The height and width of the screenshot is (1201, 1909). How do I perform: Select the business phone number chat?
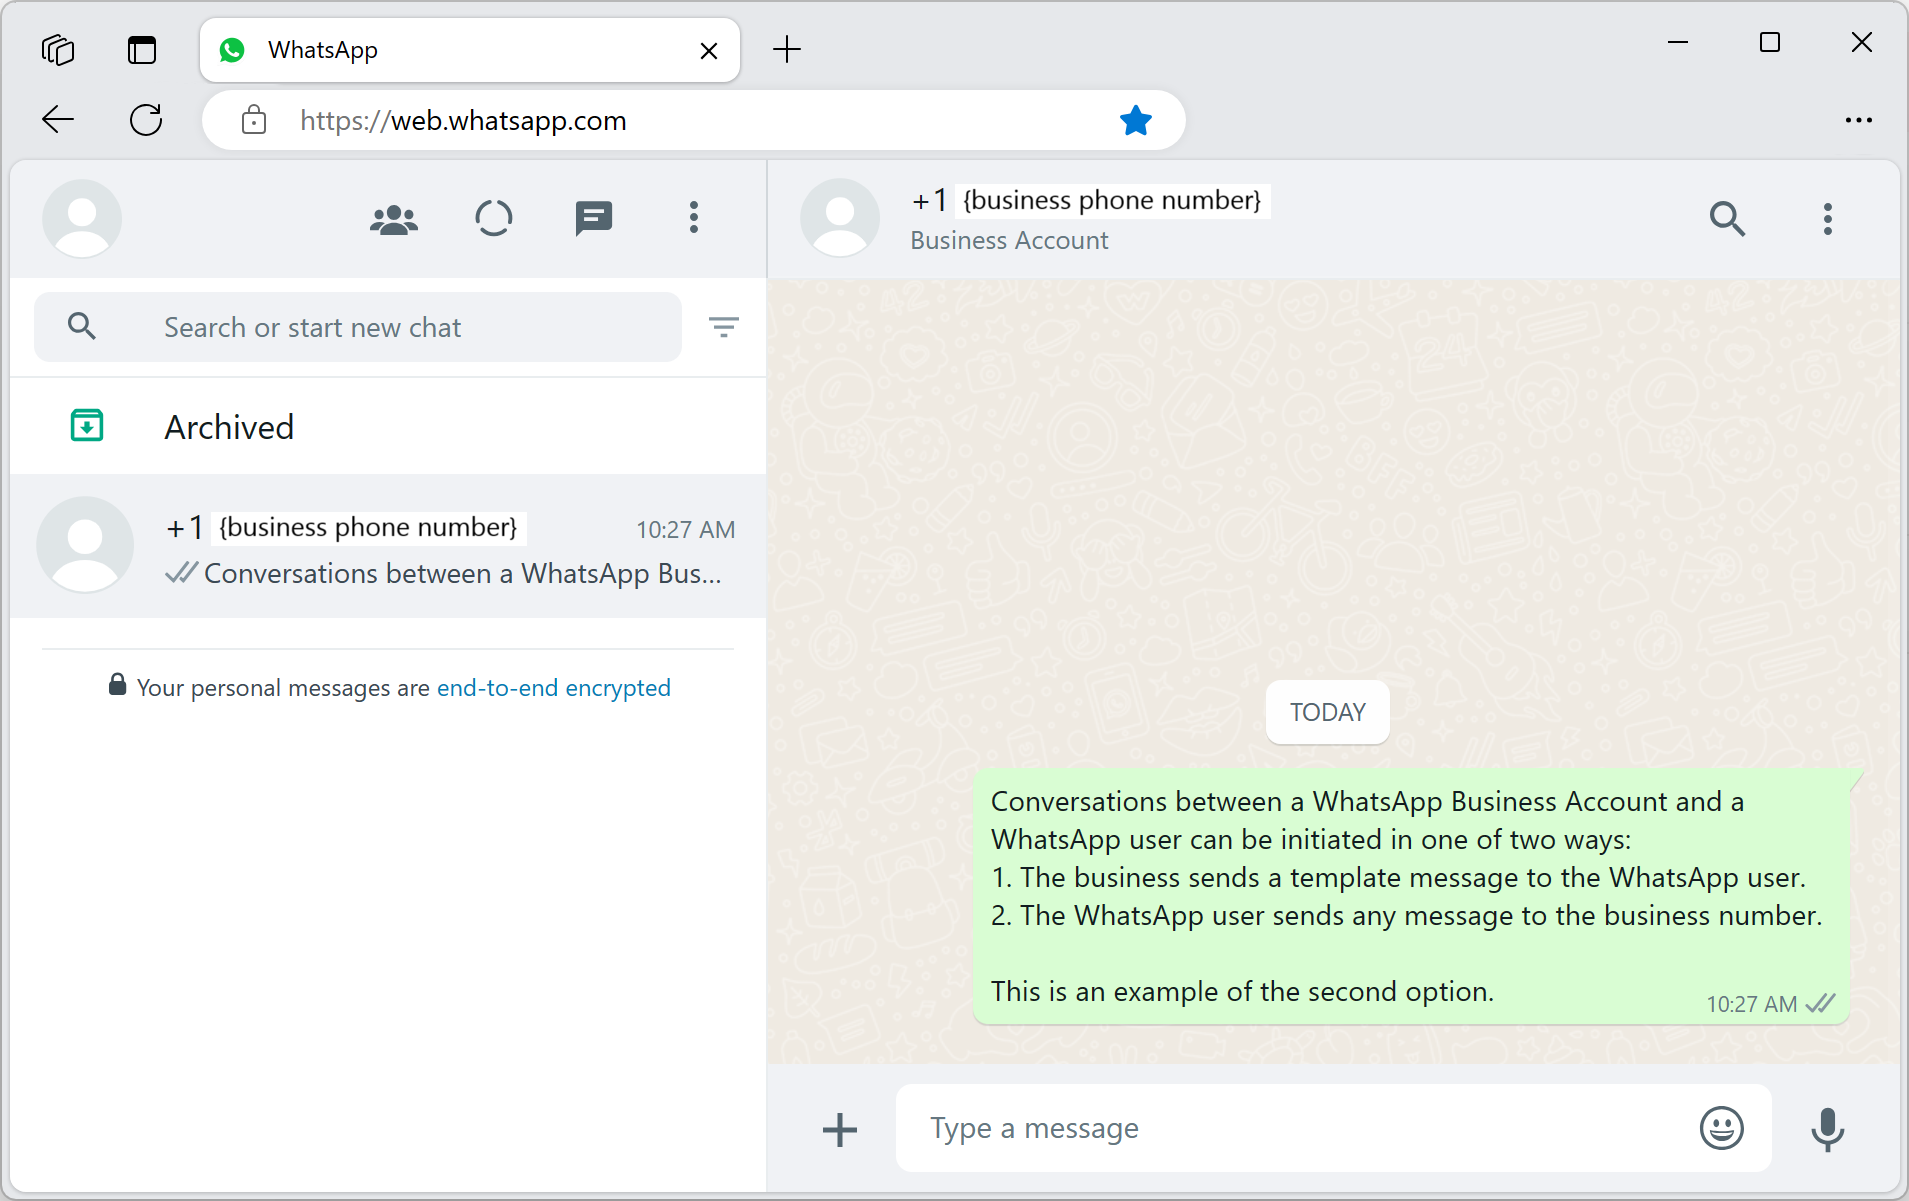click(388, 546)
